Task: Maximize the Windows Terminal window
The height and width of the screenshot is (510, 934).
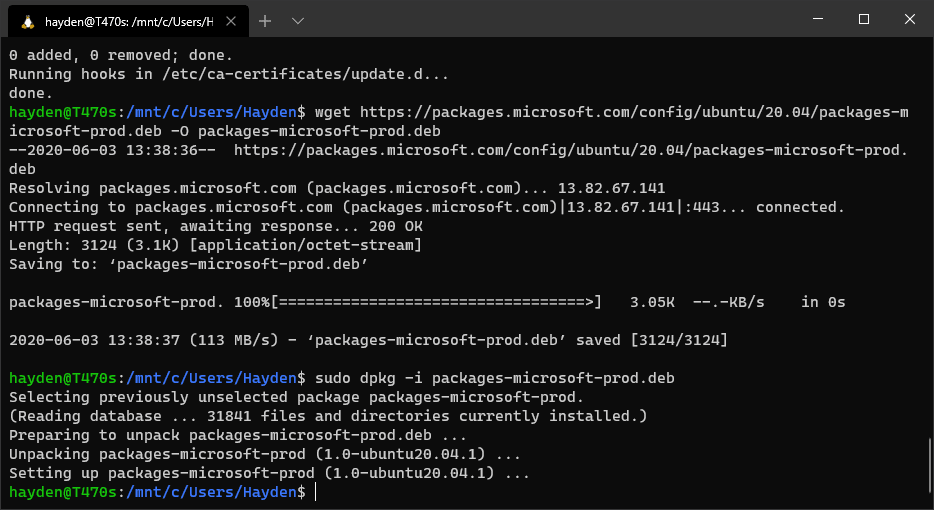Action: pos(864,19)
